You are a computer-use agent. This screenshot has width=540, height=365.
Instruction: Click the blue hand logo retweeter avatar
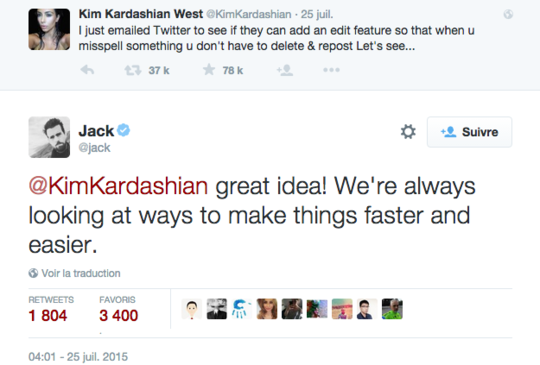(242, 309)
